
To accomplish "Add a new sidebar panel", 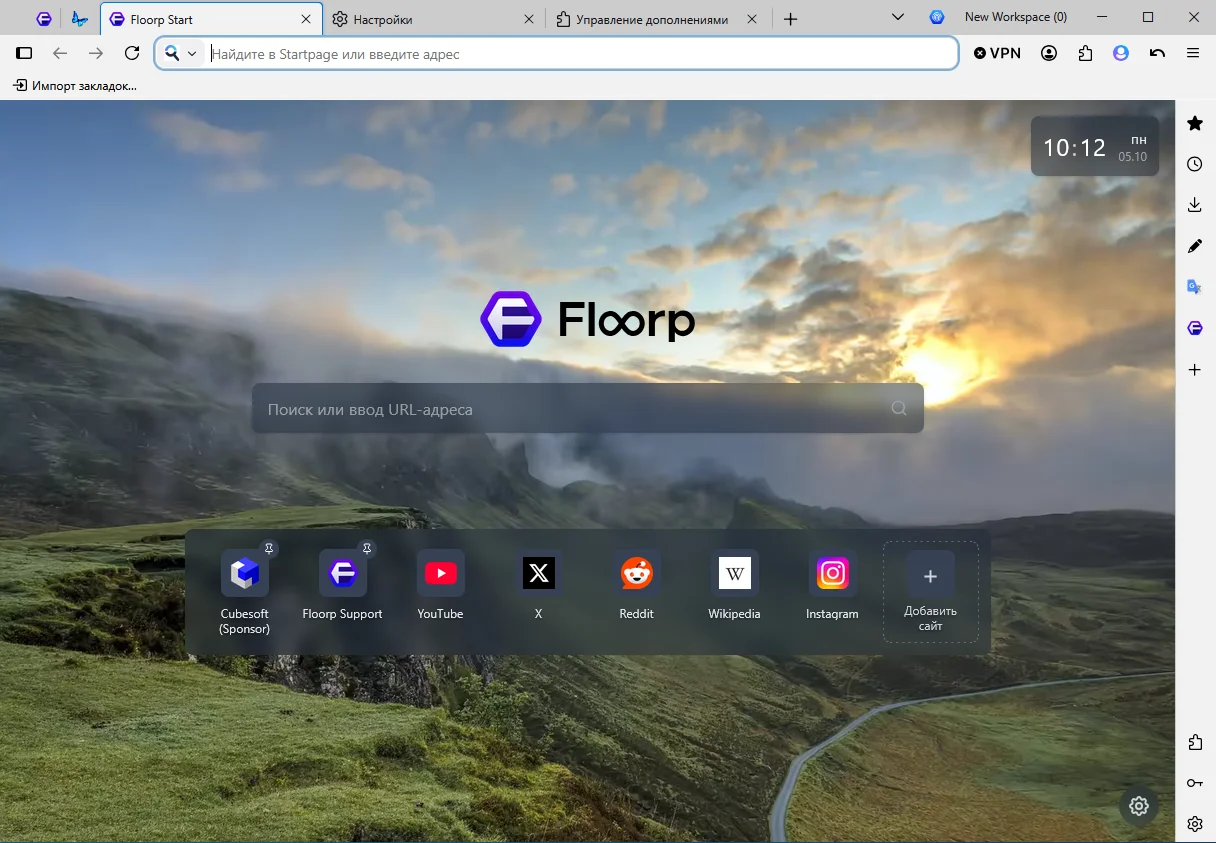I will (x=1195, y=370).
